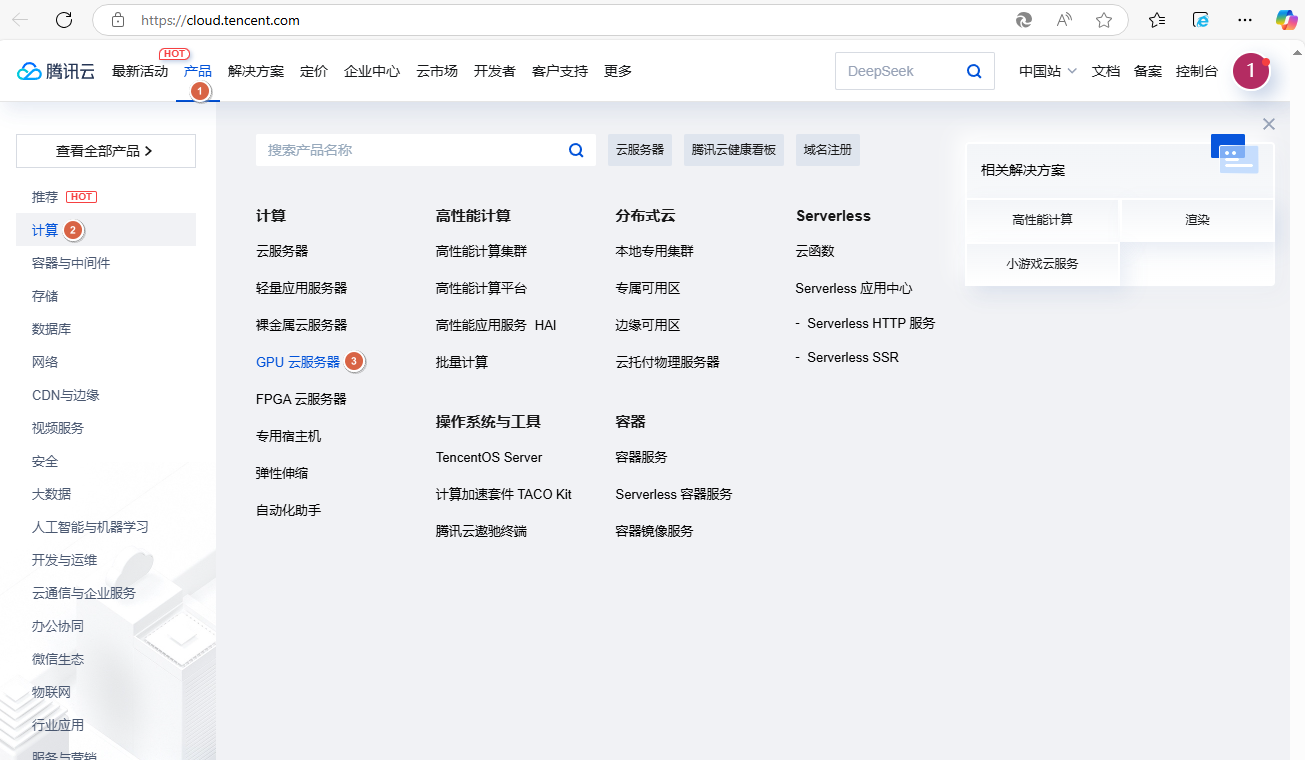The width and height of the screenshot is (1305, 760).
Task: Open the browser settings ellipsis menu
Action: point(1245,20)
